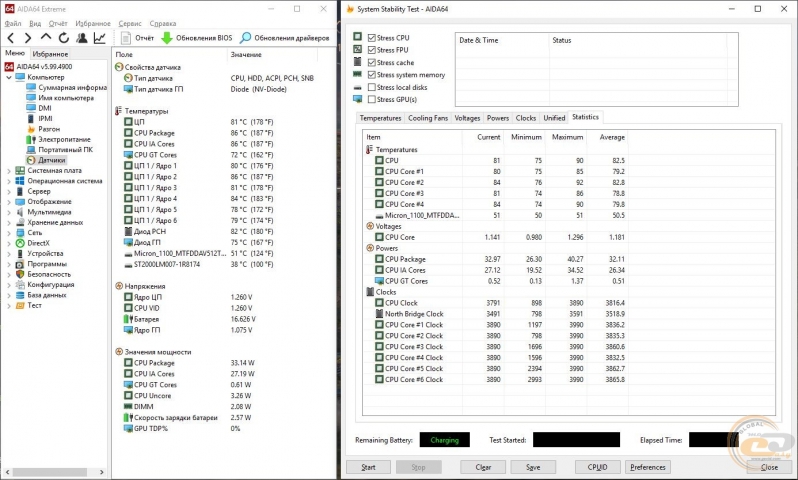Click the Stress CPU chip icon
This screenshot has width=798, height=480.
[357, 37]
